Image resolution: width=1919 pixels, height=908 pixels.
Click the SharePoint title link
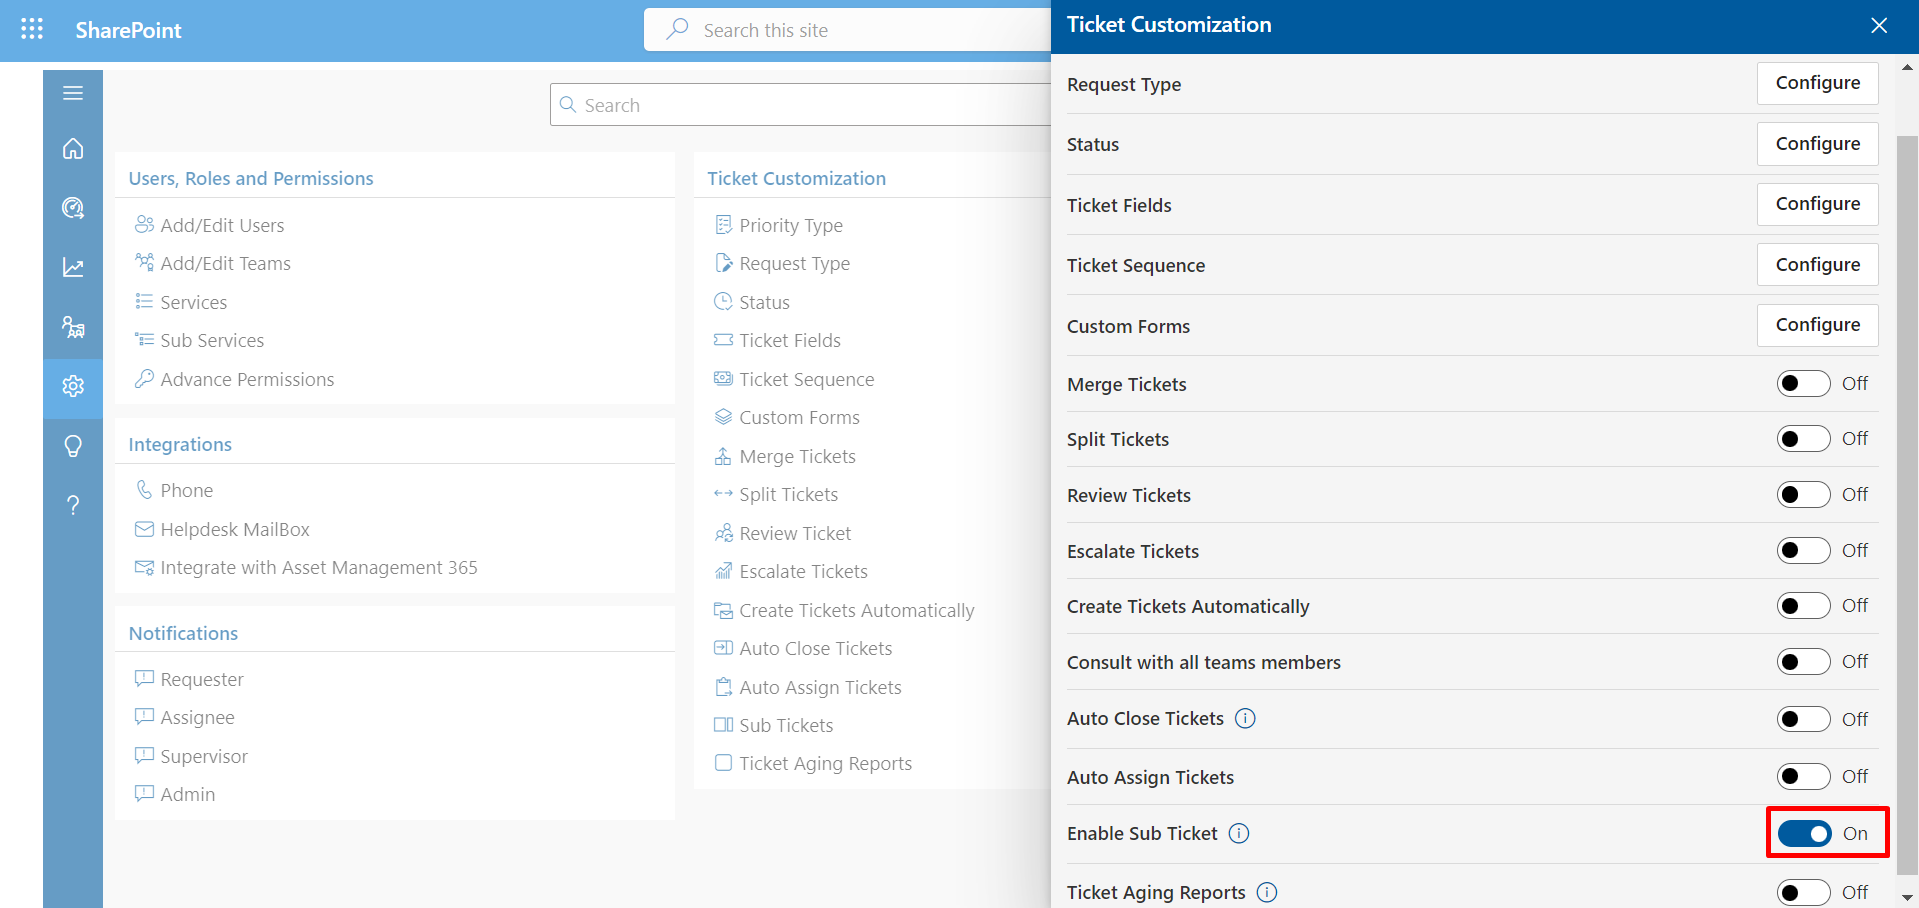pyautogui.click(x=128, y=30)
